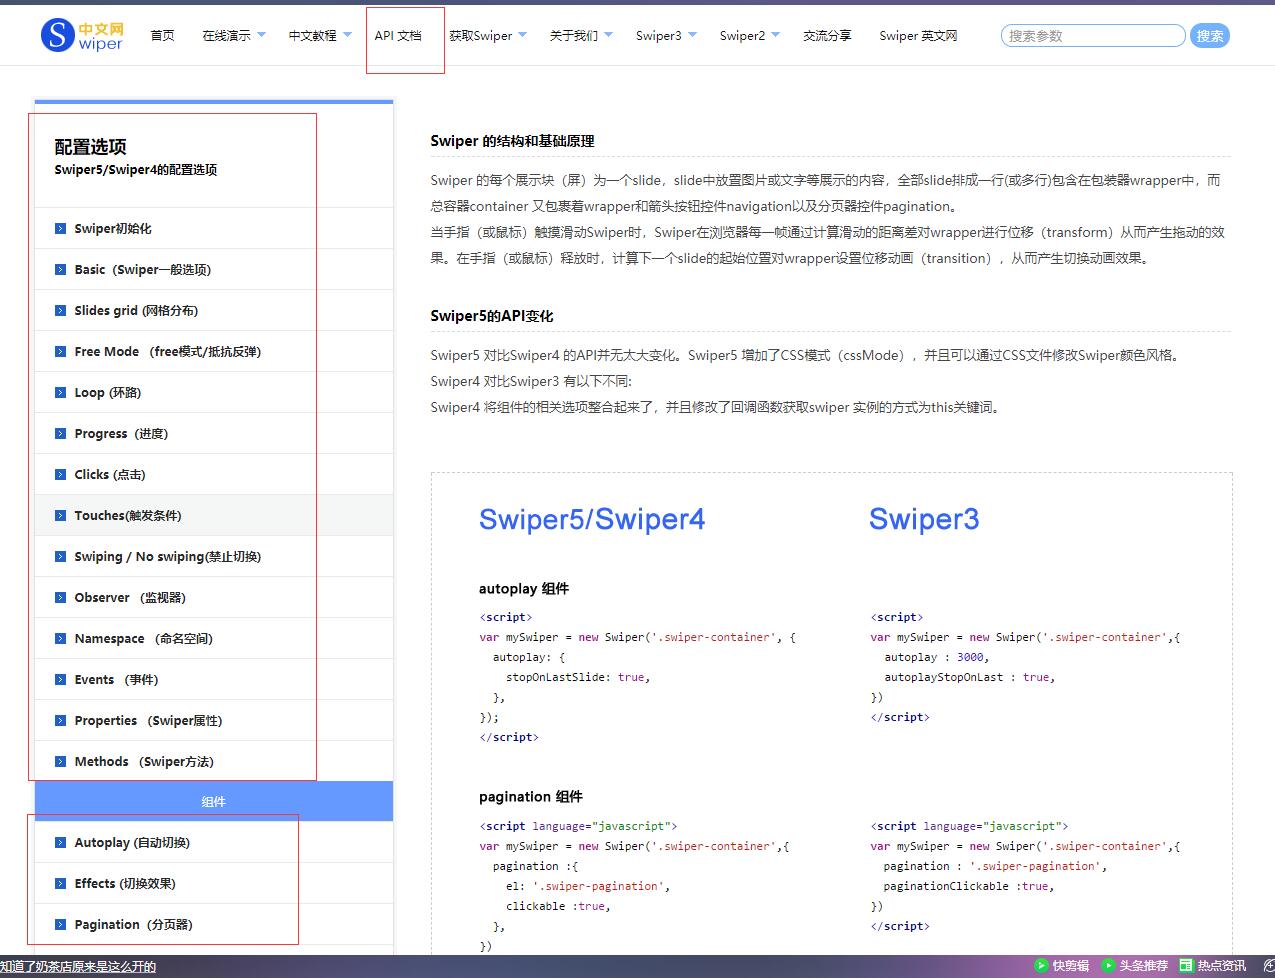Click the arrow icon beside Basic (Swiper一般选项)
This screenshot has height=978, width=1275.
(61, 270)
